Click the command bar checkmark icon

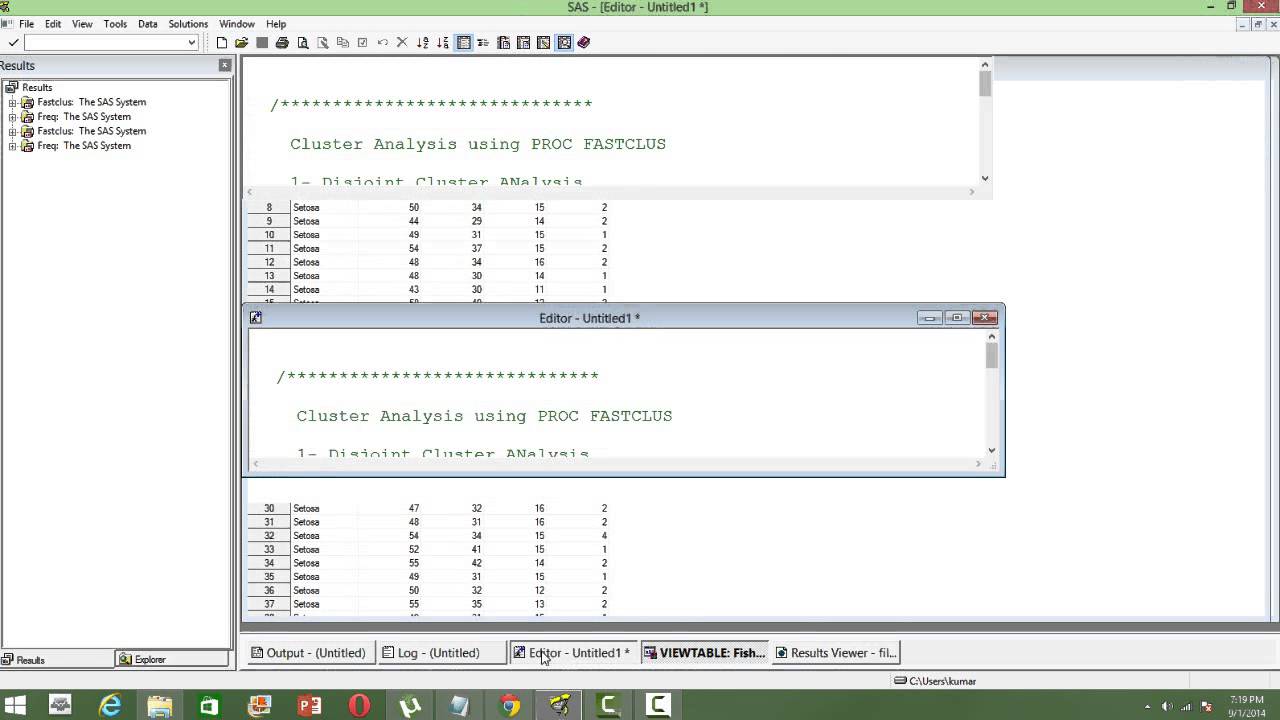13,43
